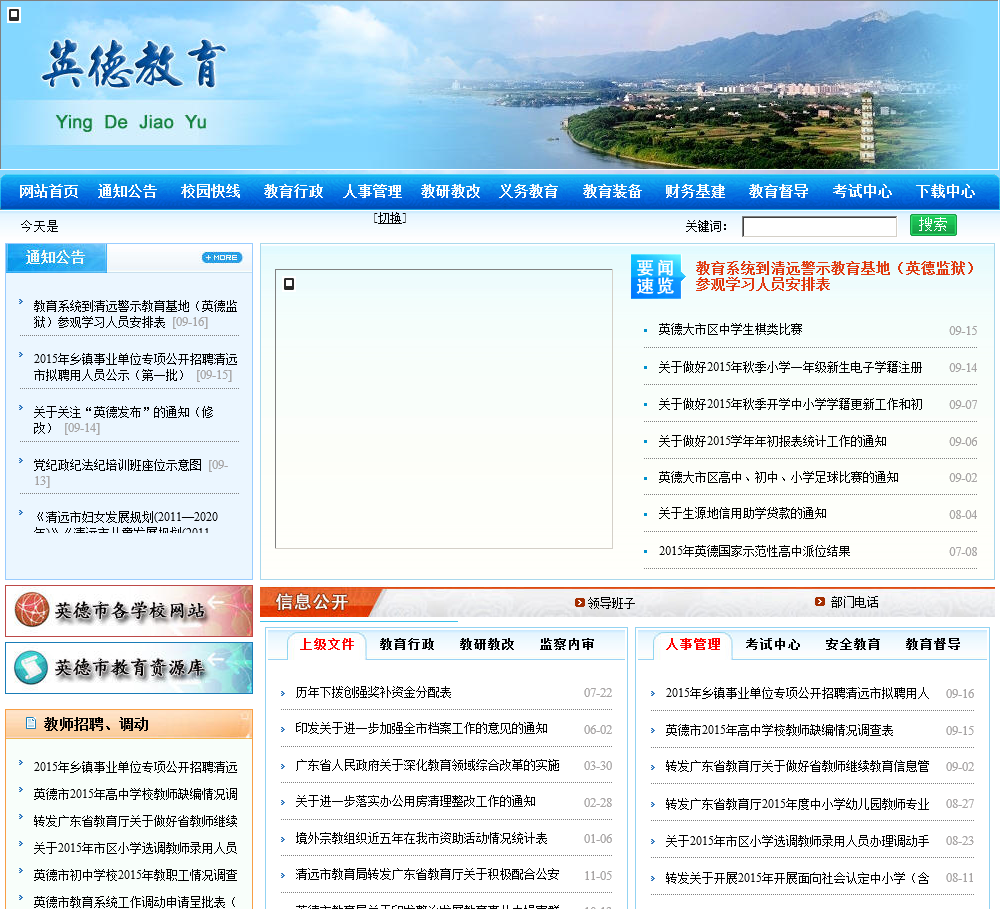Open the red headline about 清远警示教育基地

[x=835, y=276]
